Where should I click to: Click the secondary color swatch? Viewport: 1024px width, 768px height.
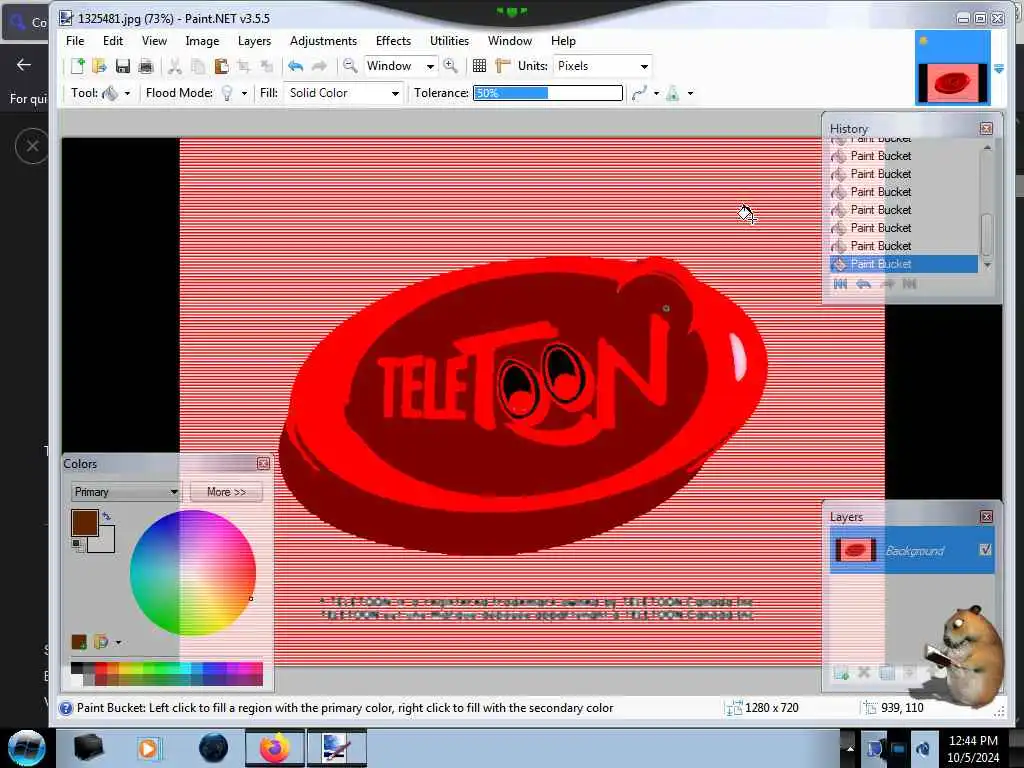[x=104, y=542]
